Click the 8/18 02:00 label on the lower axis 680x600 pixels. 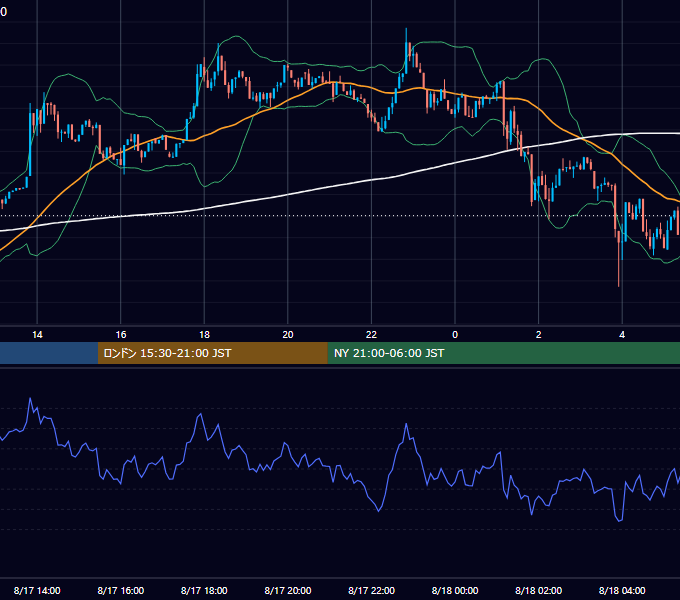click(x=539, y=590)
